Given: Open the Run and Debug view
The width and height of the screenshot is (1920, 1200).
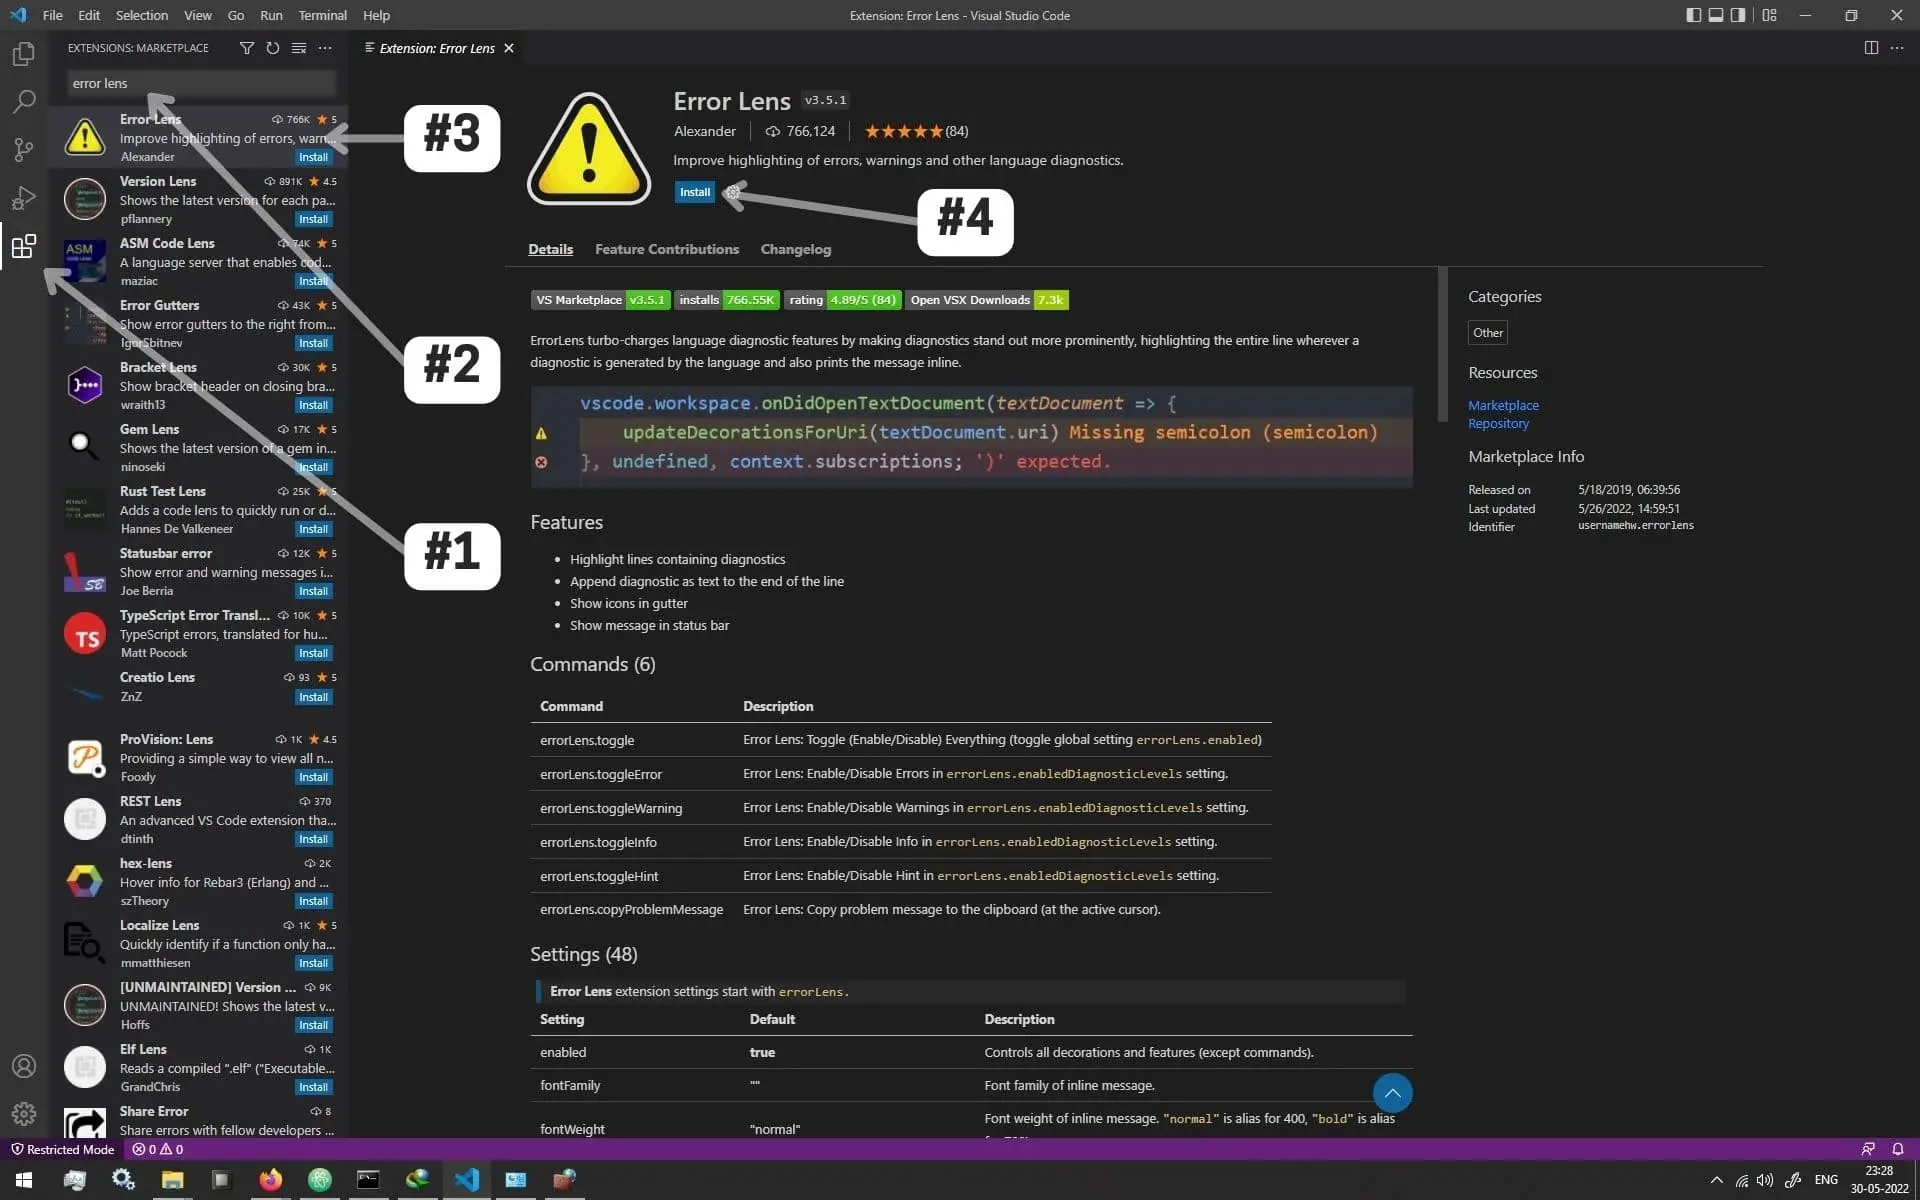Looking at the screenshot, I should 24,198.
